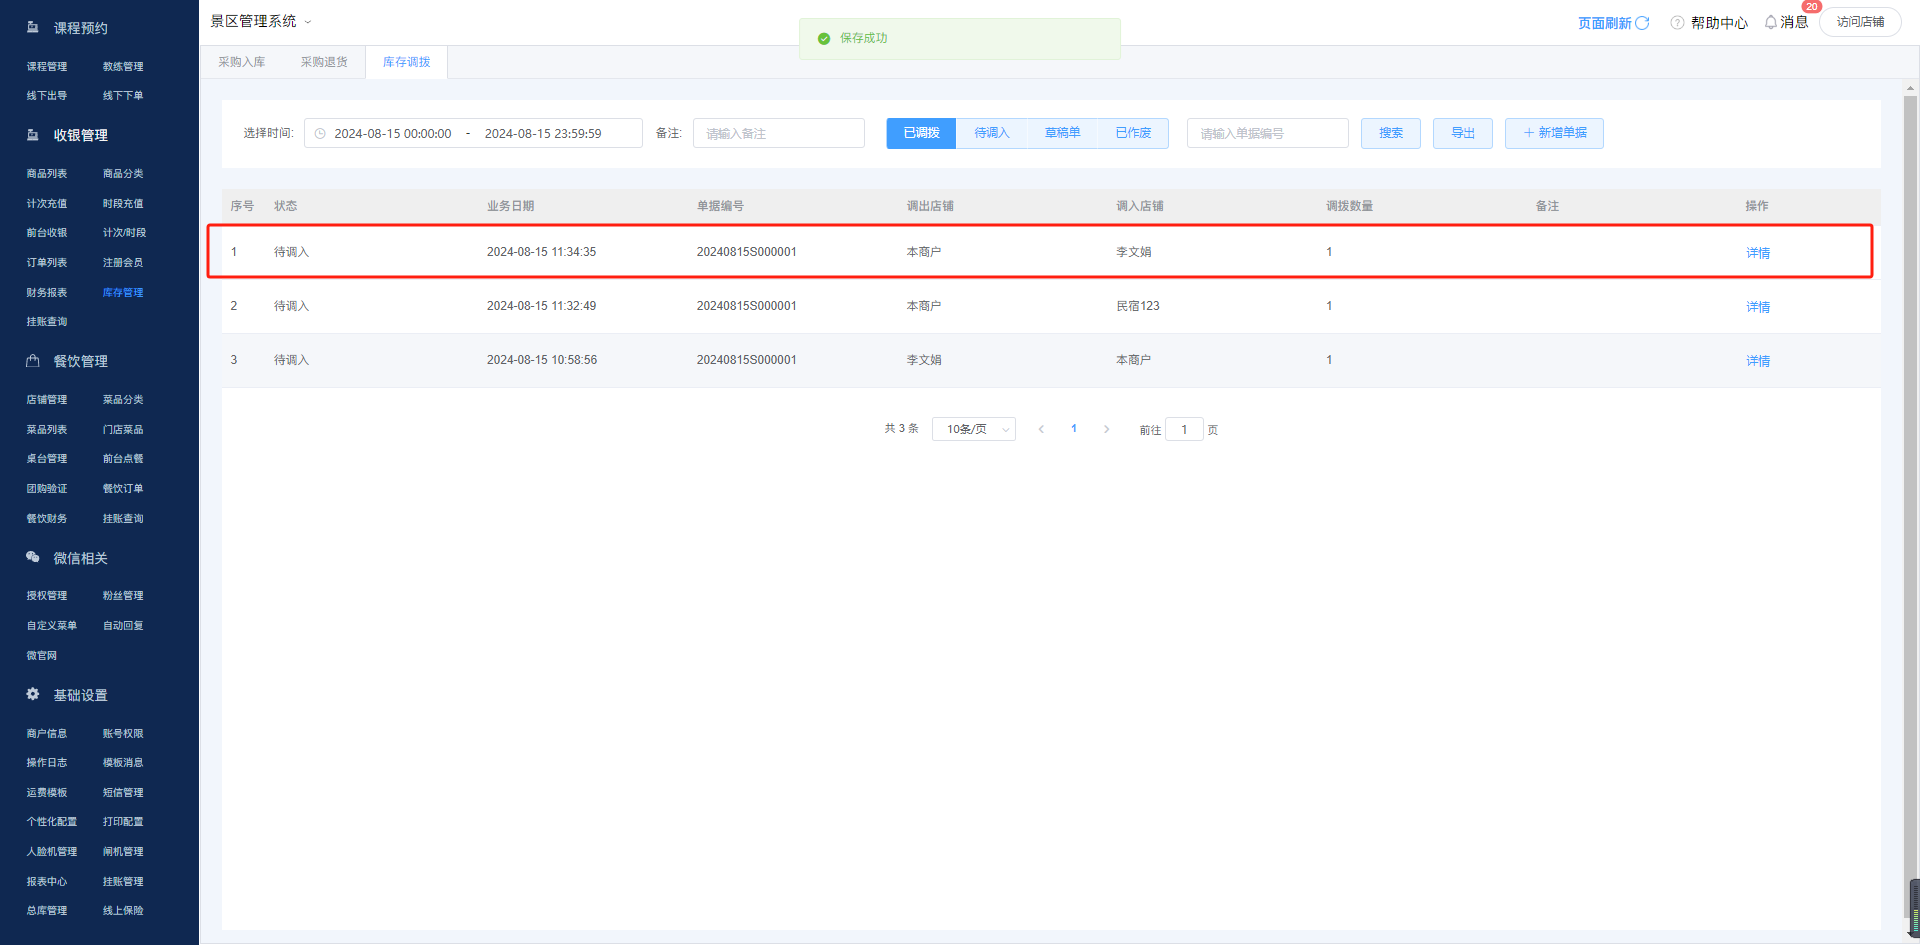Click the 基础设置 gear icon
Image resolution: width=1920 pixels, height=945 pixels.
pyautogui.click(x=33, y=694)
